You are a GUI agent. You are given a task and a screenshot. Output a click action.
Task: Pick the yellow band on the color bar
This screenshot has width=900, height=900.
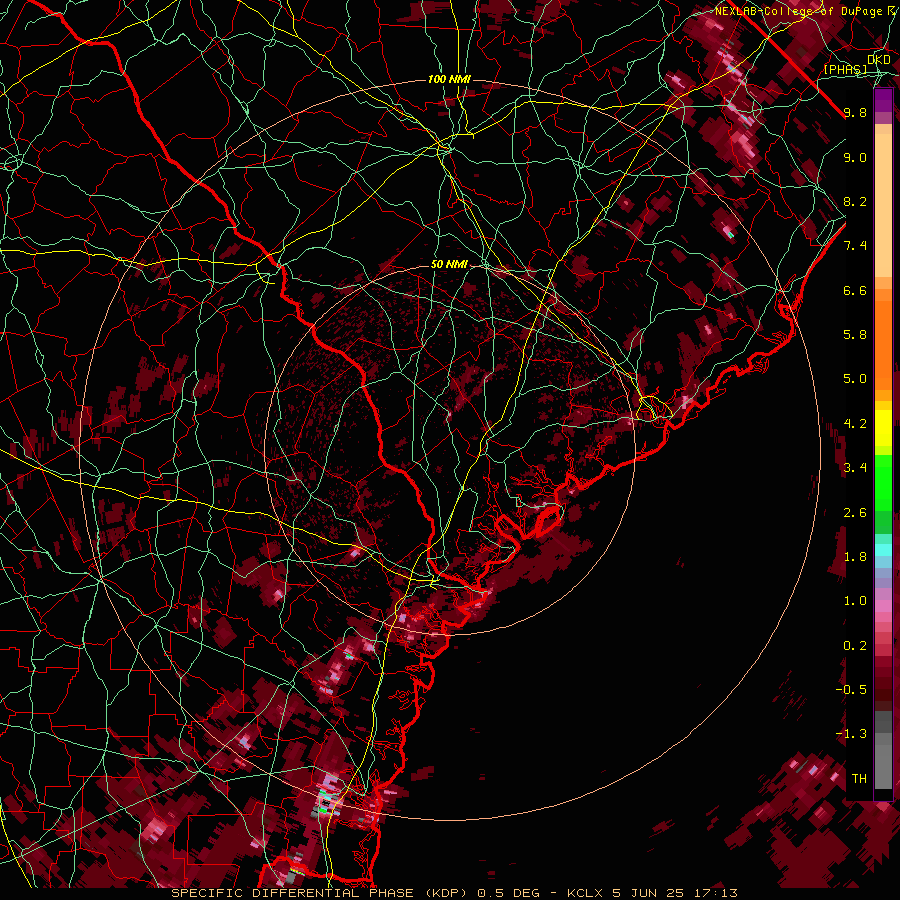coord(883,428)
